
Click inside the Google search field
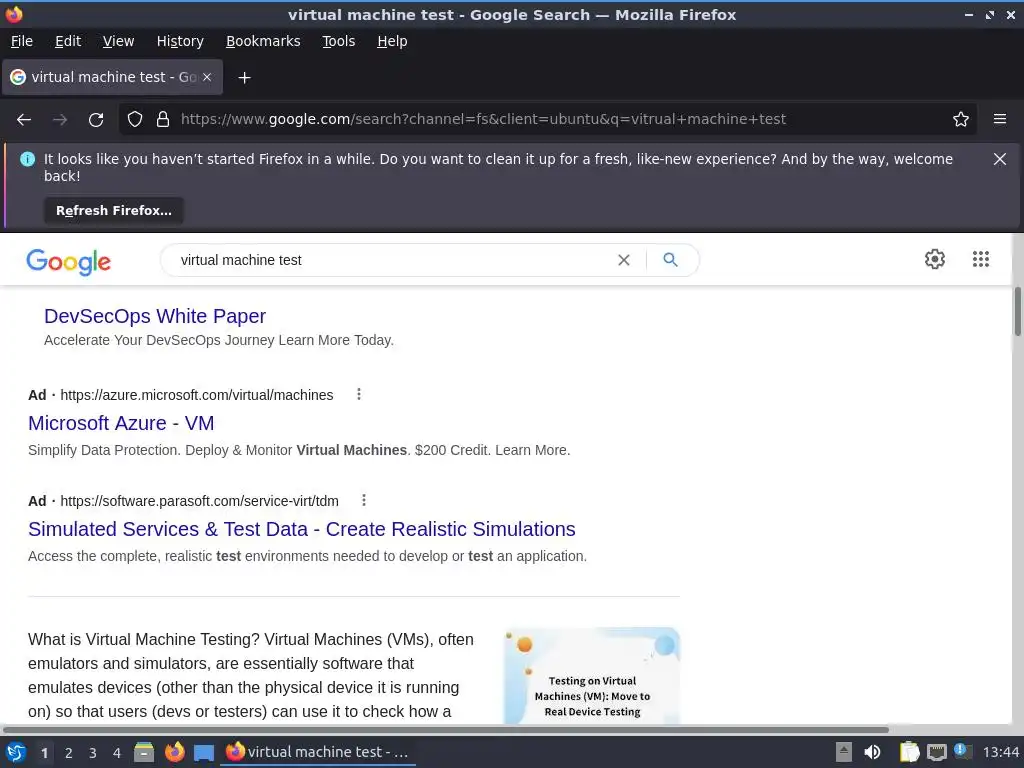point(392,260)
